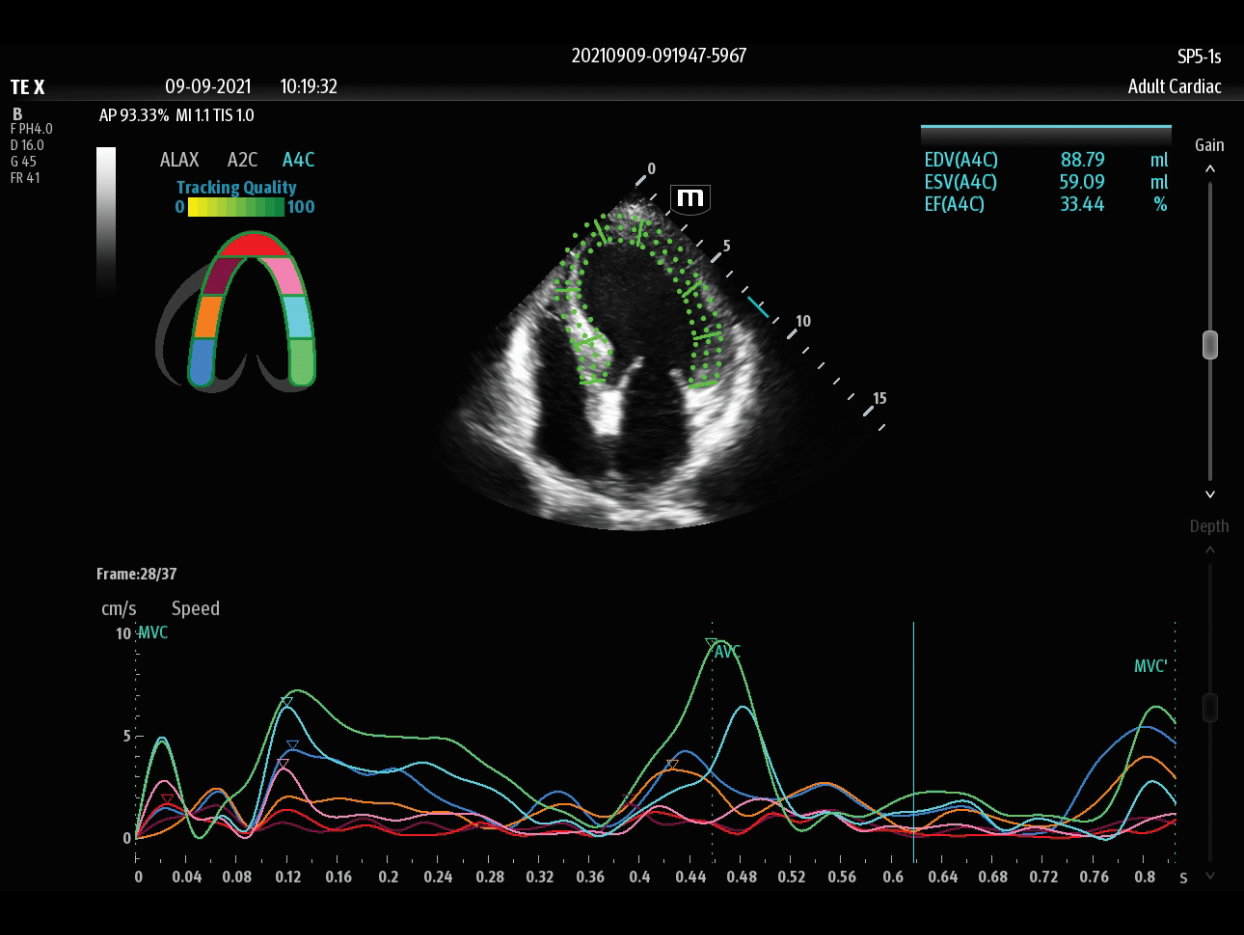The image size is (1244, 935).
Task: Select the green basal lateral segment
Action: click(x=302, y=362)
